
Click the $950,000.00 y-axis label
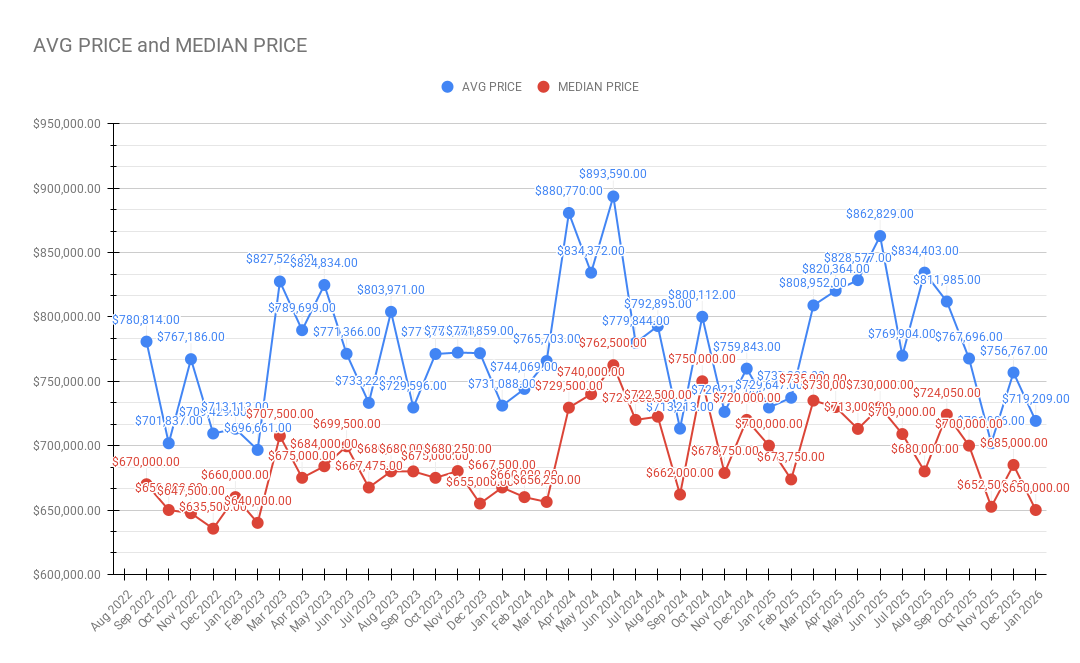pyautogui.click(x=67, y=124)
